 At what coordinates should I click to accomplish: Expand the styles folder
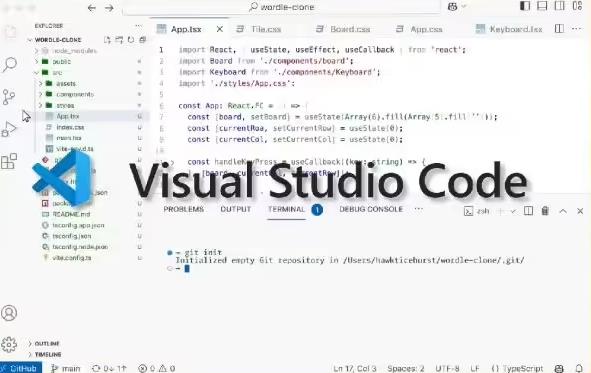tap(41, 105)
